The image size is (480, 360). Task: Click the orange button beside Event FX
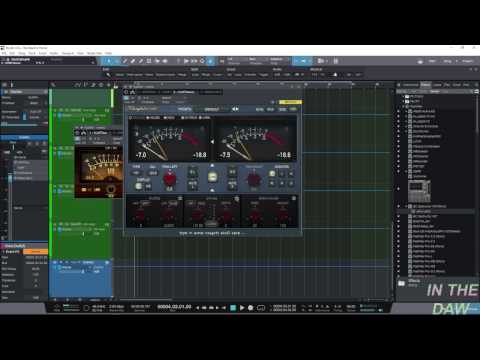click(x=36, y=252)
